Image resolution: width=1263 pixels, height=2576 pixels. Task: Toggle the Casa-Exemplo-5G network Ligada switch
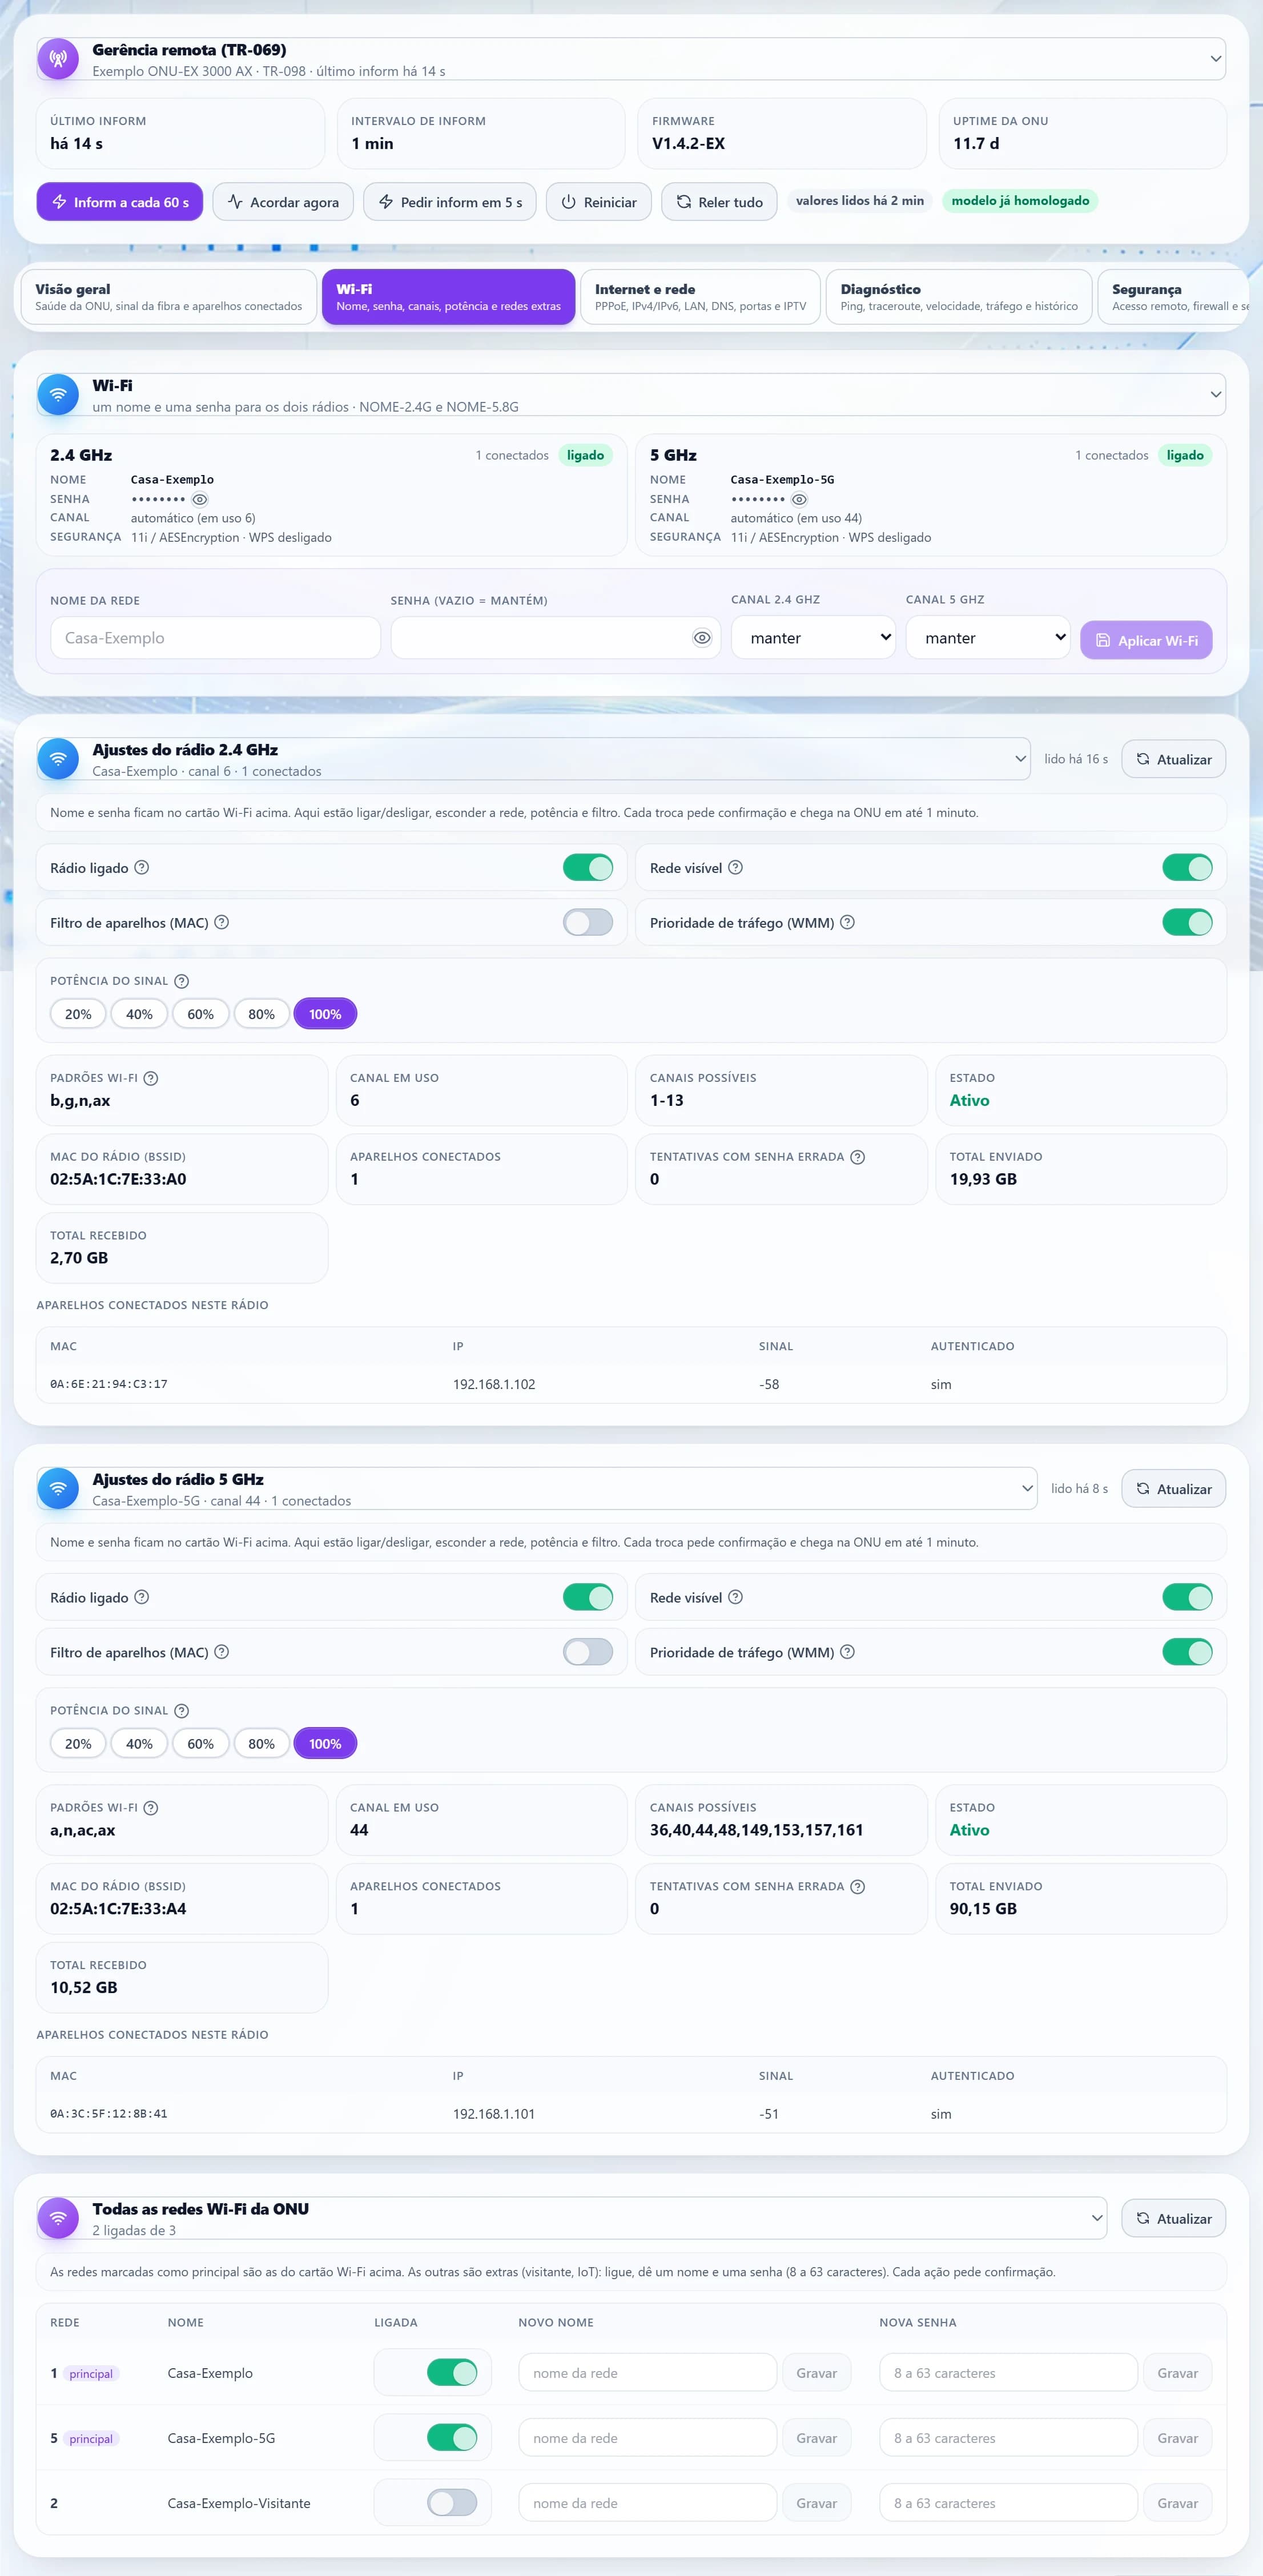click(452, 2438)
